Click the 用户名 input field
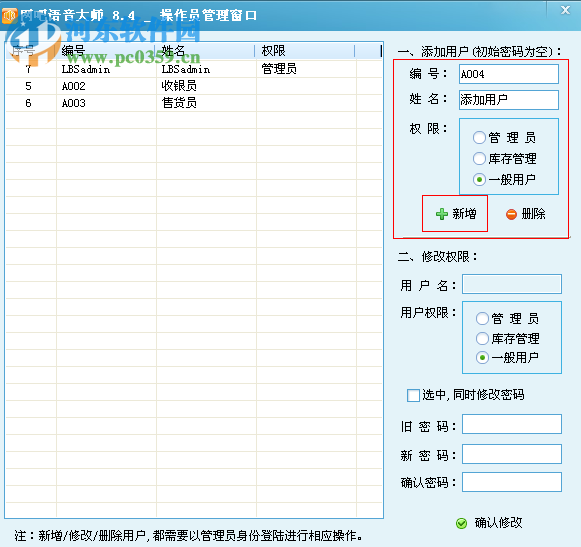581x547 pixels. coord(512,284)
